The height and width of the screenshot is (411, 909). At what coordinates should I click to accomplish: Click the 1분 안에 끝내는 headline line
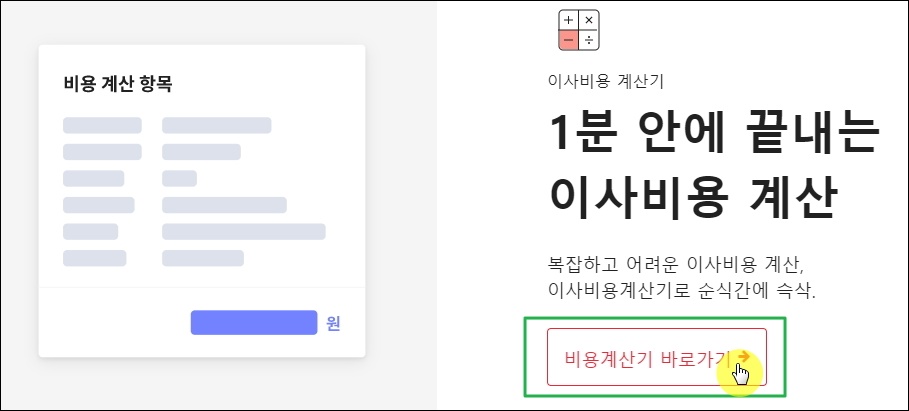(x=714, y=133)
